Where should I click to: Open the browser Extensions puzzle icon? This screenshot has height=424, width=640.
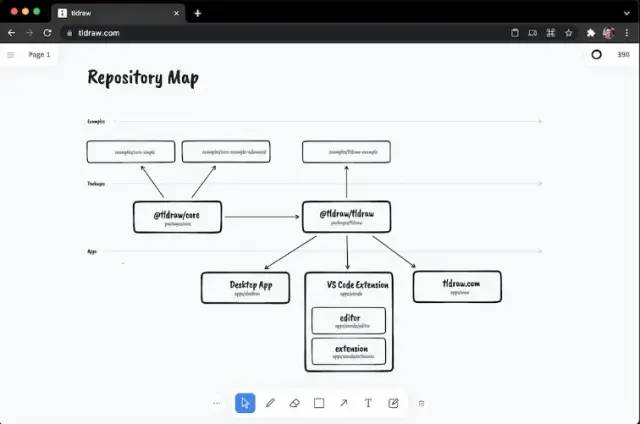point(591,33)
